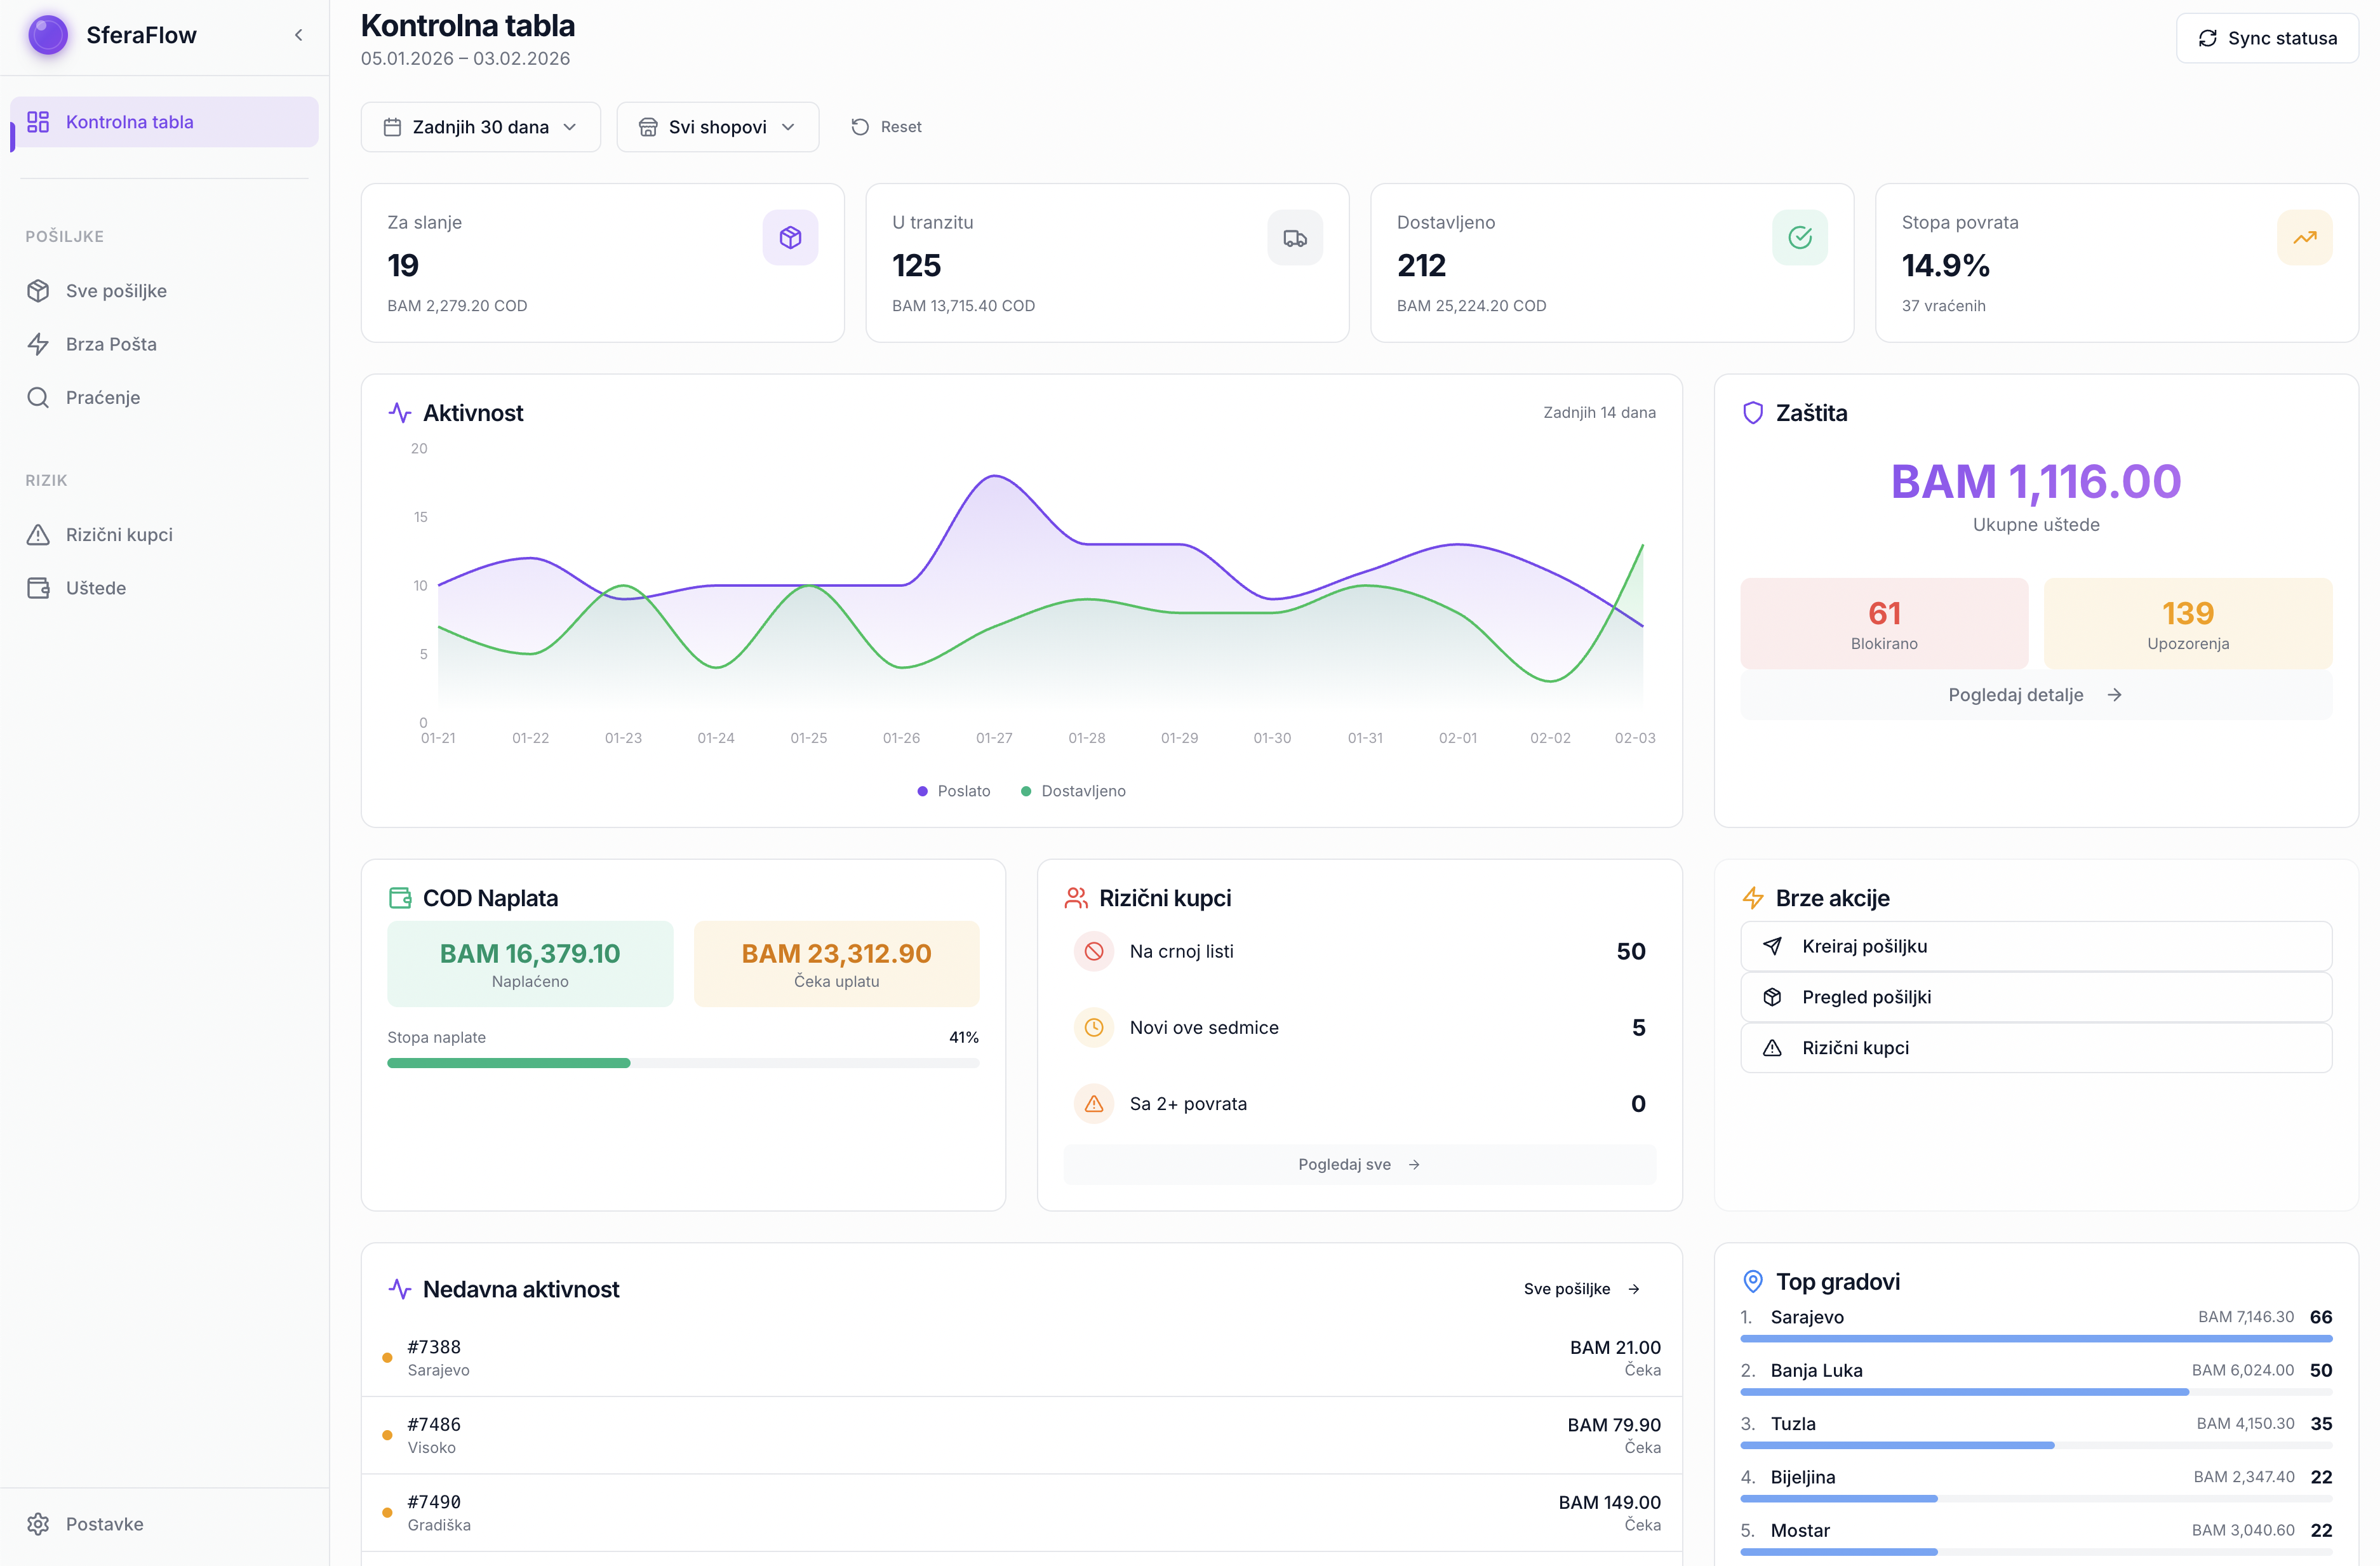Open the Zadnjih 30 dana dropdown

pyautogui.click(x=480, y=126)
